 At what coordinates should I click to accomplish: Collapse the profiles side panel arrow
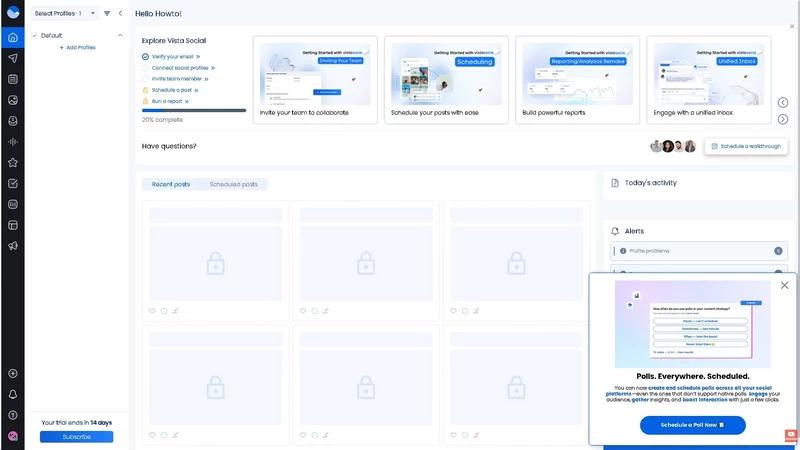tap(120, 13)
